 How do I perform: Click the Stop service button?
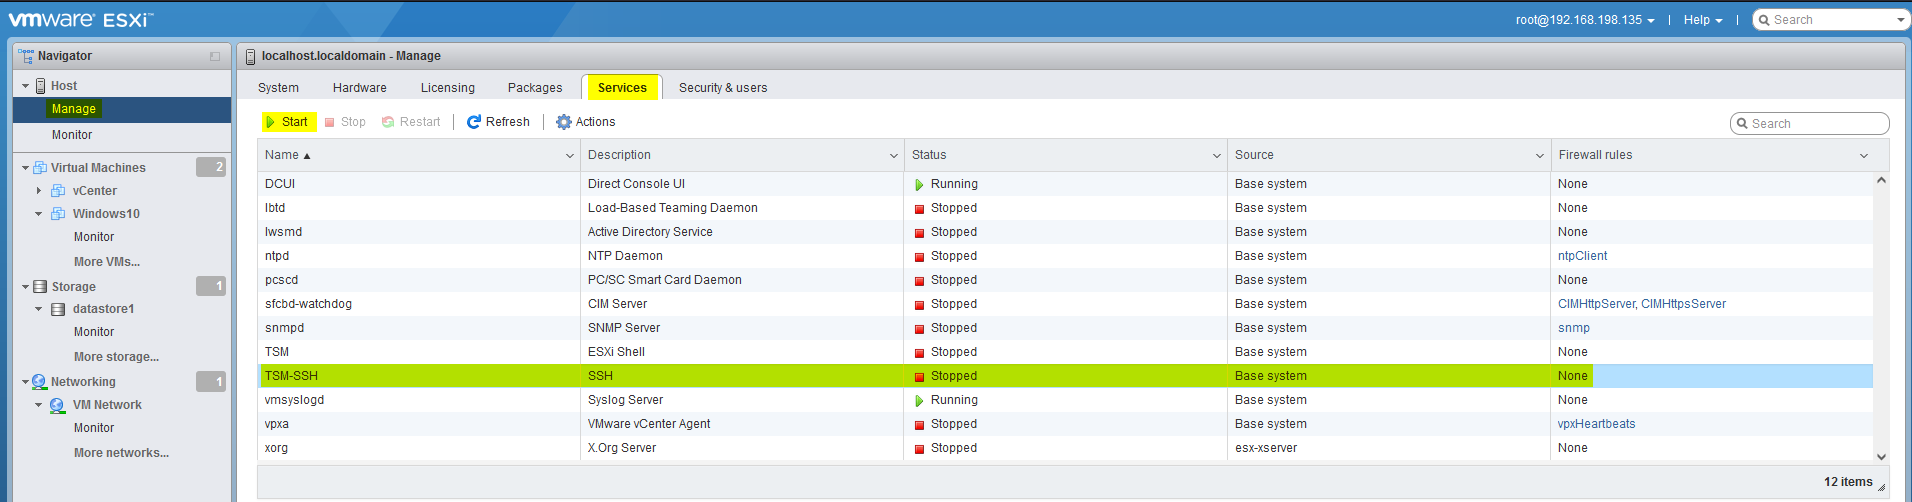345,122
